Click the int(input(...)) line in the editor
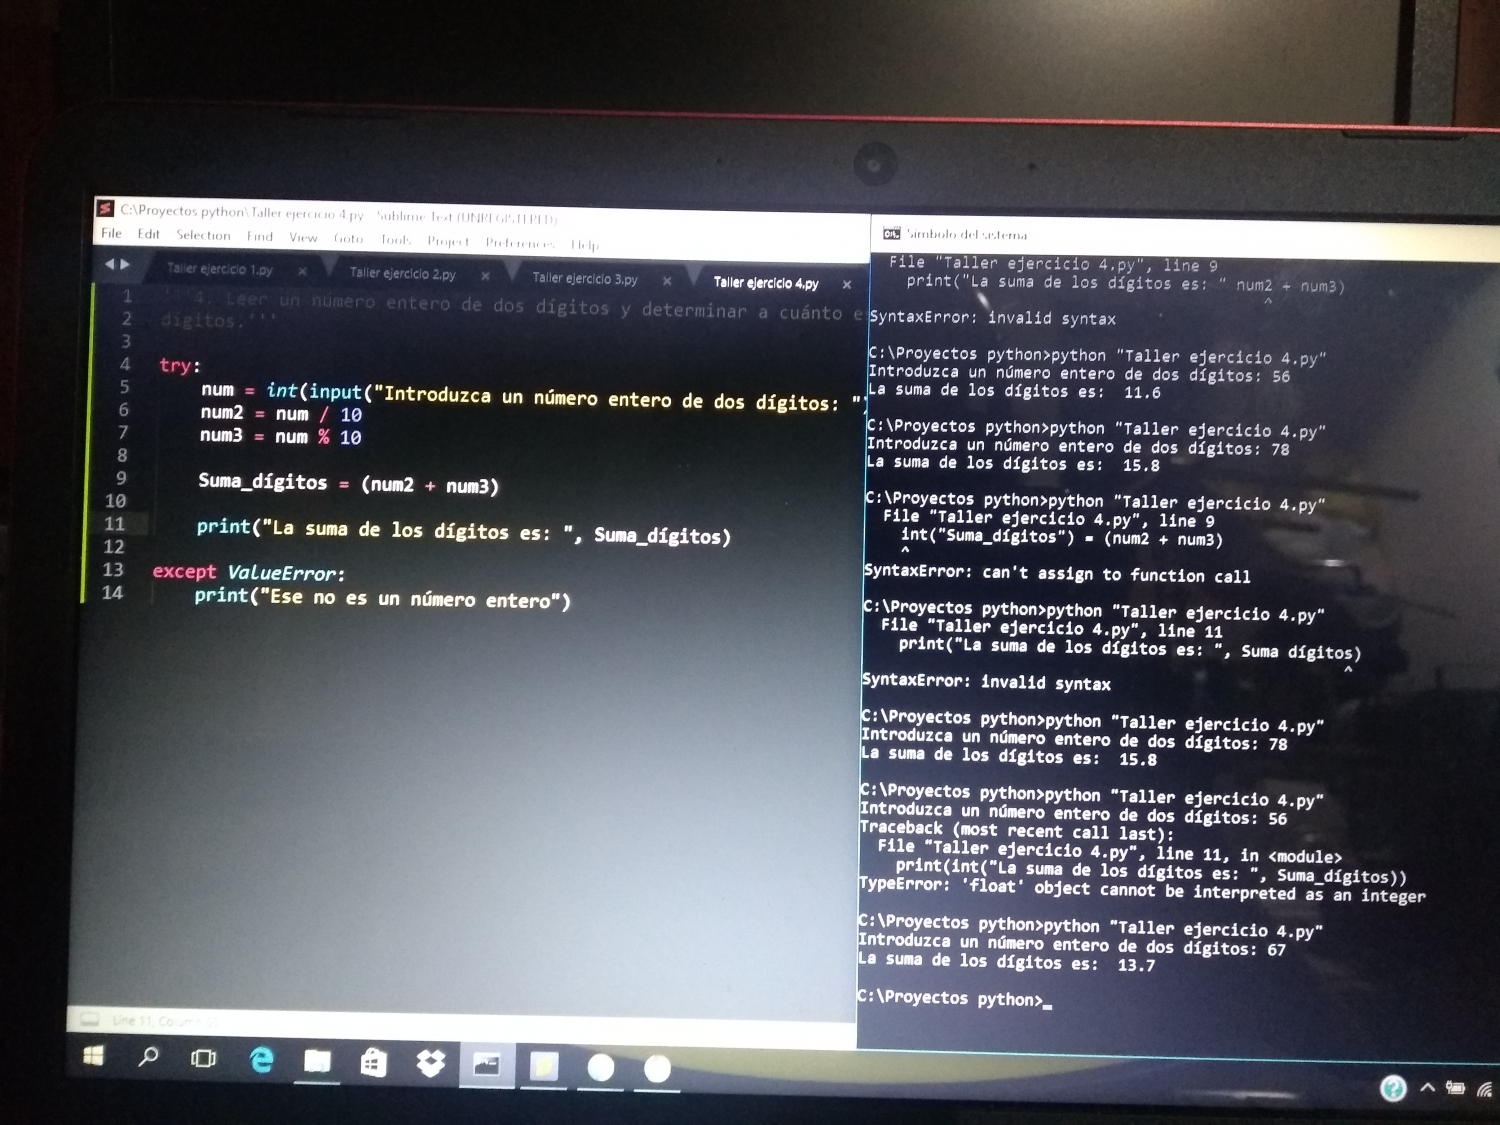 pos(532,396)
